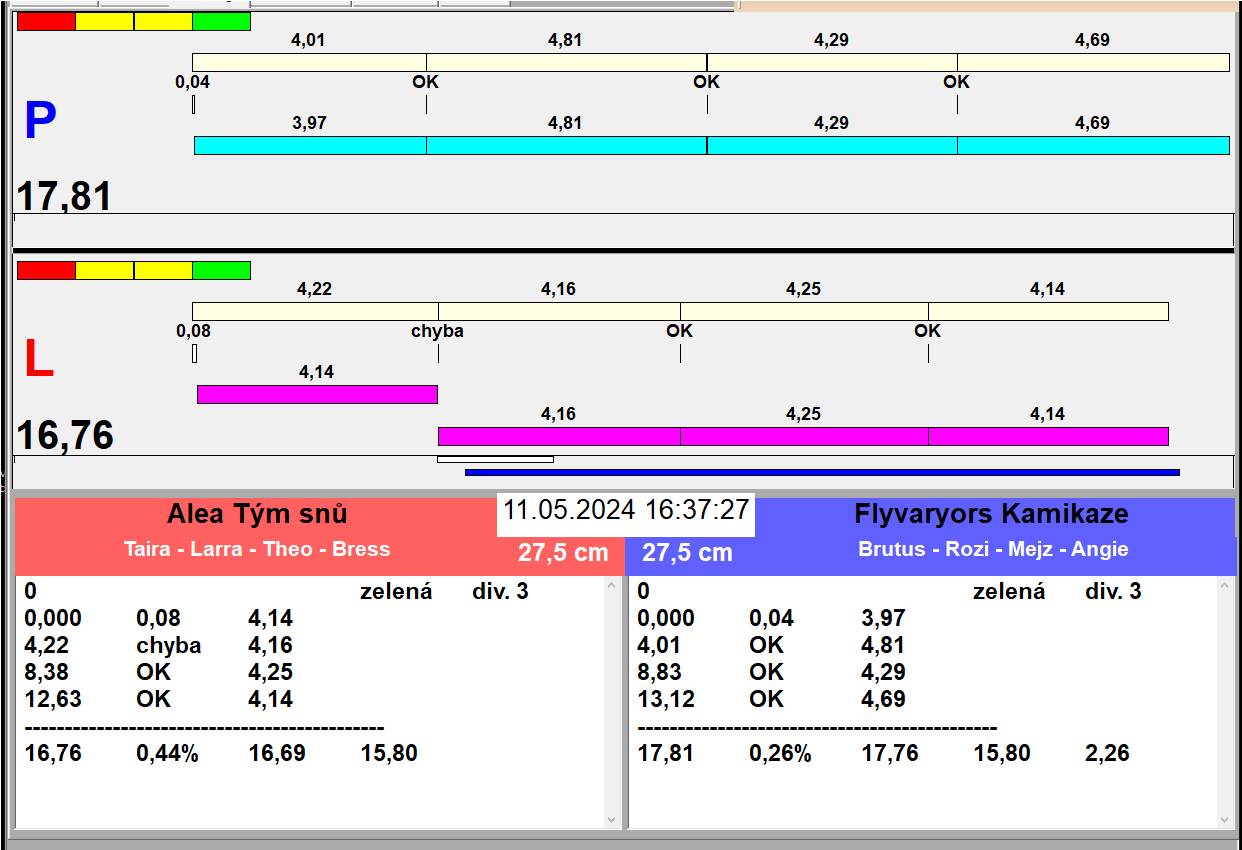This screenshot has height=850, width=1242.
Task: Click the red start light in lane P
Action: point(46,21)
